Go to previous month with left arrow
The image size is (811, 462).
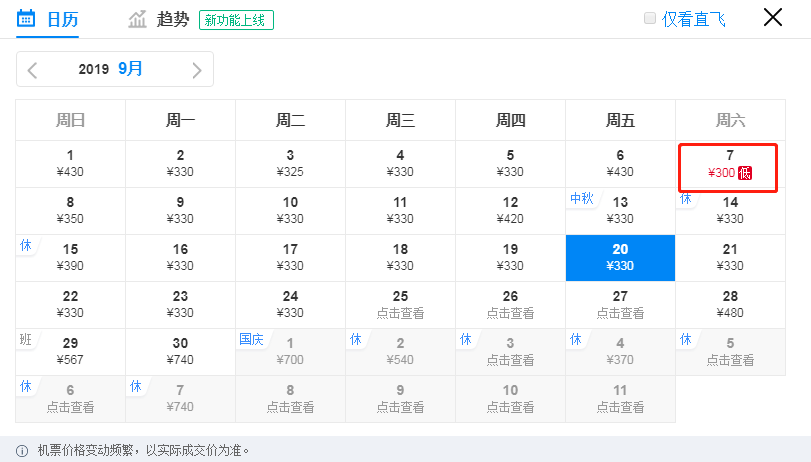click(x=33, y=70)
